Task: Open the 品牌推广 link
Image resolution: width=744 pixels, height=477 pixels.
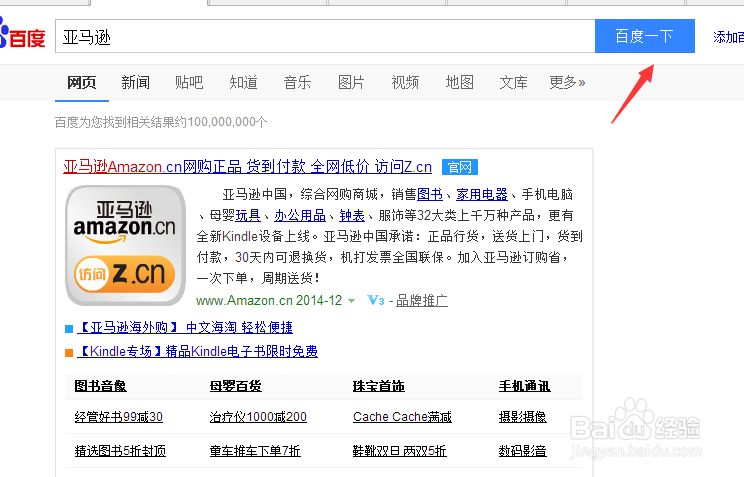Action: pos(422,301)
